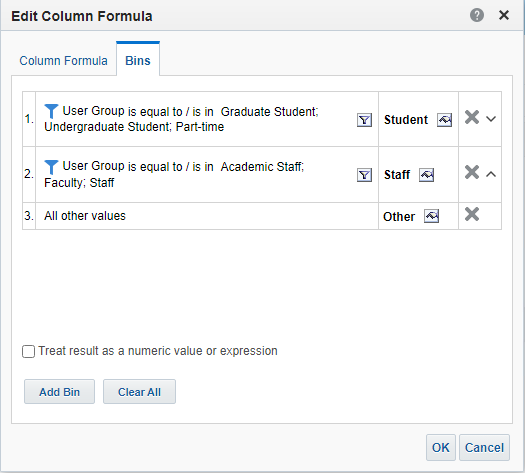Confirm with the OK button
Viewport: 525px width, 473px height.
pyautogui.click(x=441, y=448)
